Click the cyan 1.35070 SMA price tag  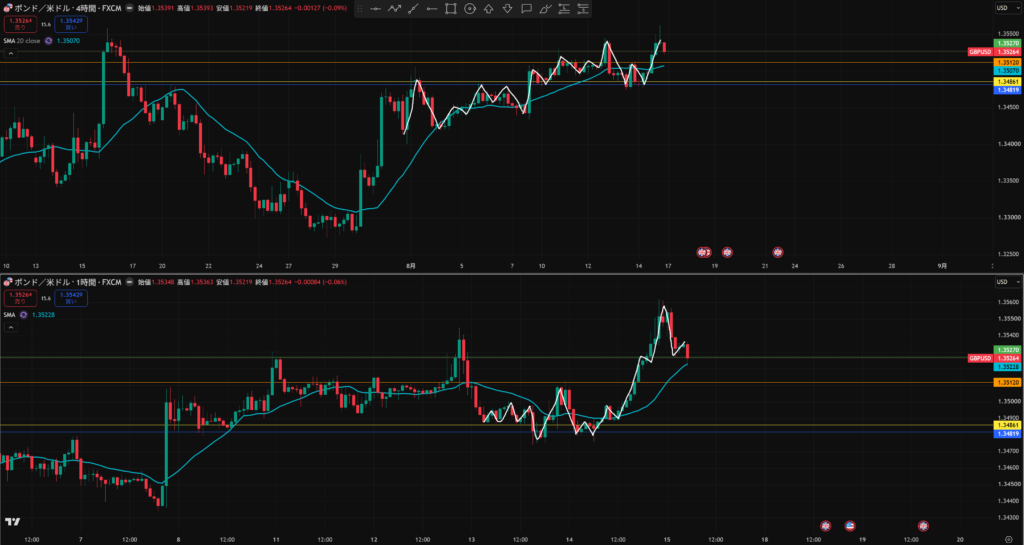point(1006,70)
